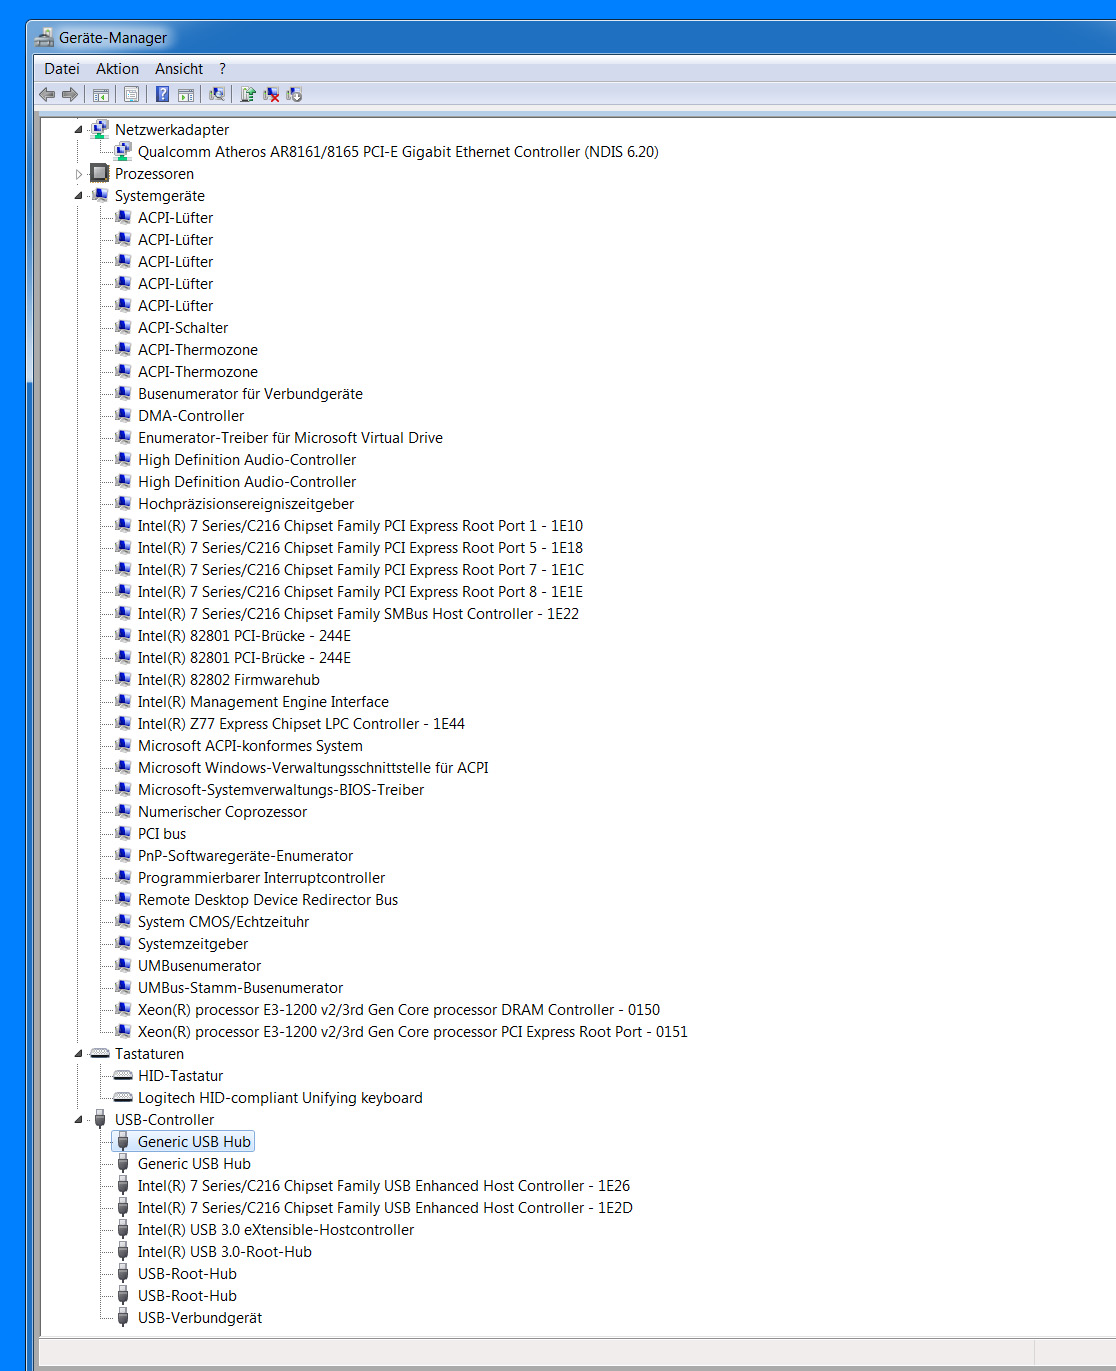Collapse the Systemgeräte node
The image size is (1116, 1371).
pos(79,196)
